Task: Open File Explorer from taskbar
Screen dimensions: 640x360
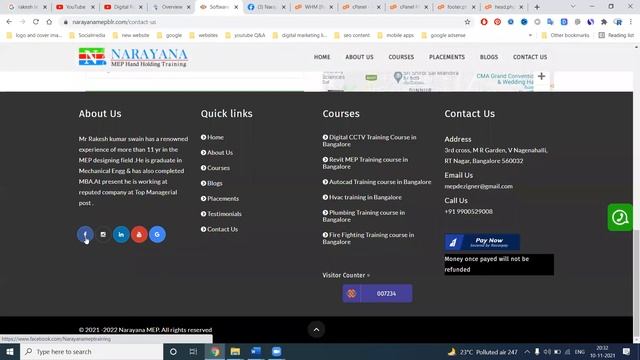Action: coord(235,351)
